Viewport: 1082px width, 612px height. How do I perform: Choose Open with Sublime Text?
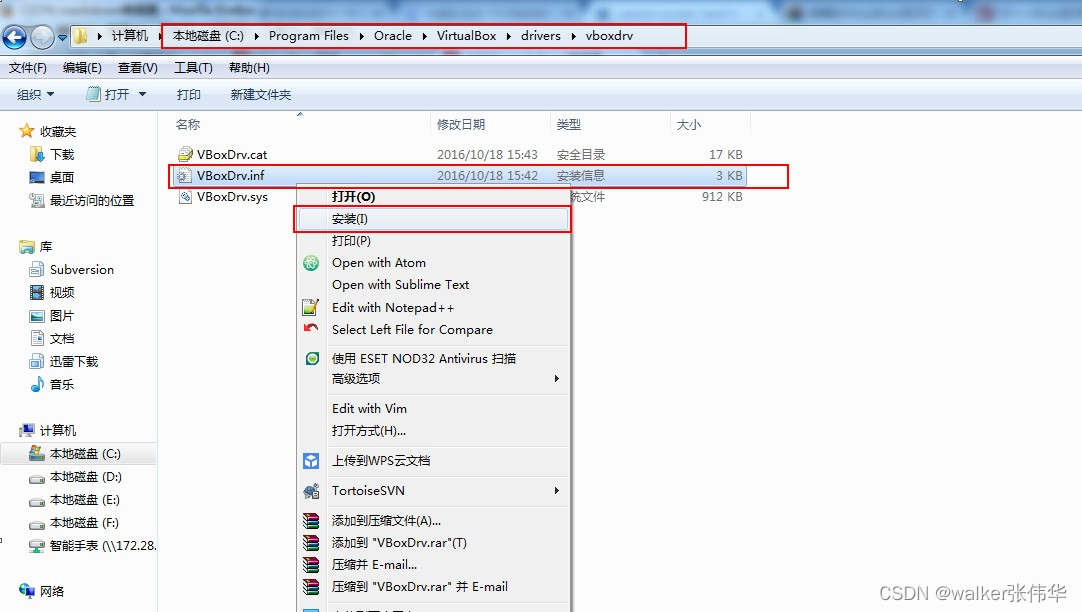400,284
